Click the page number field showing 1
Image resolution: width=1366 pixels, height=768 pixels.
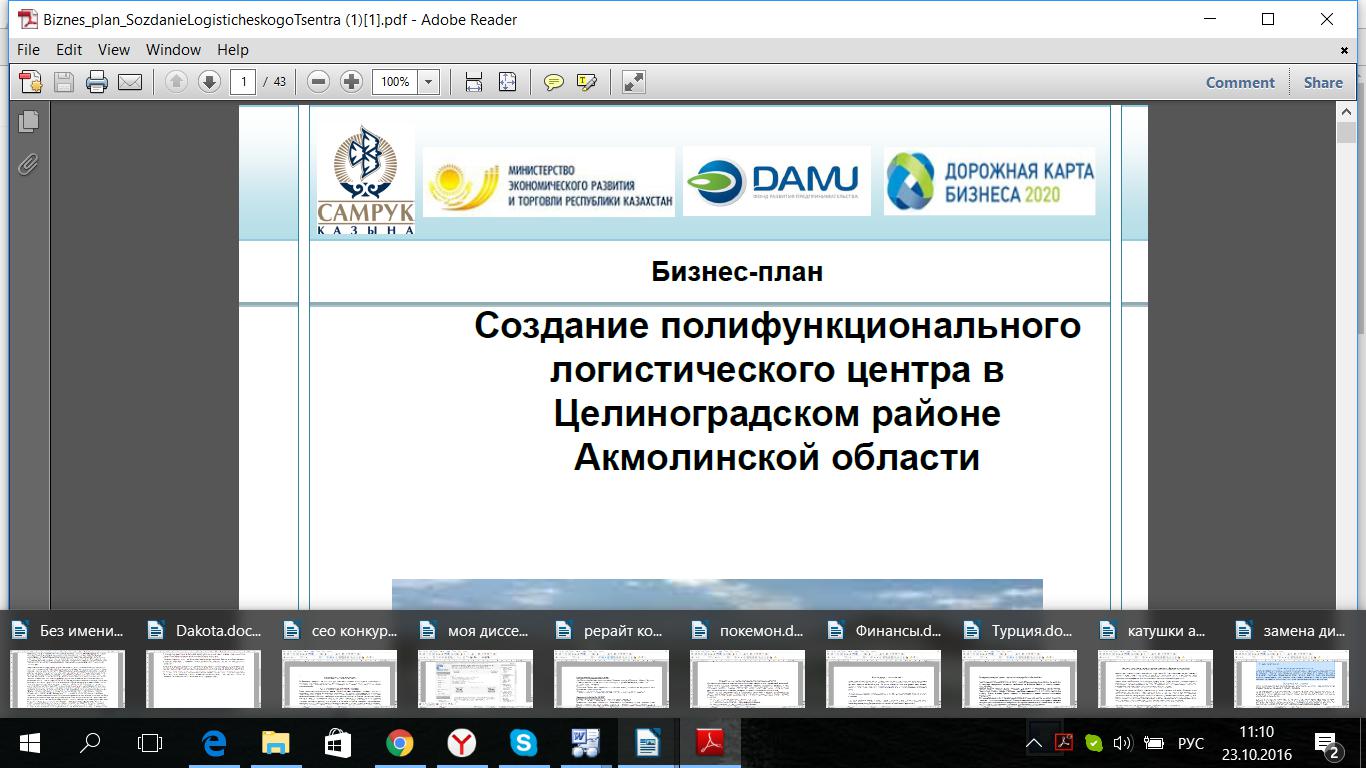coord(243,82)
